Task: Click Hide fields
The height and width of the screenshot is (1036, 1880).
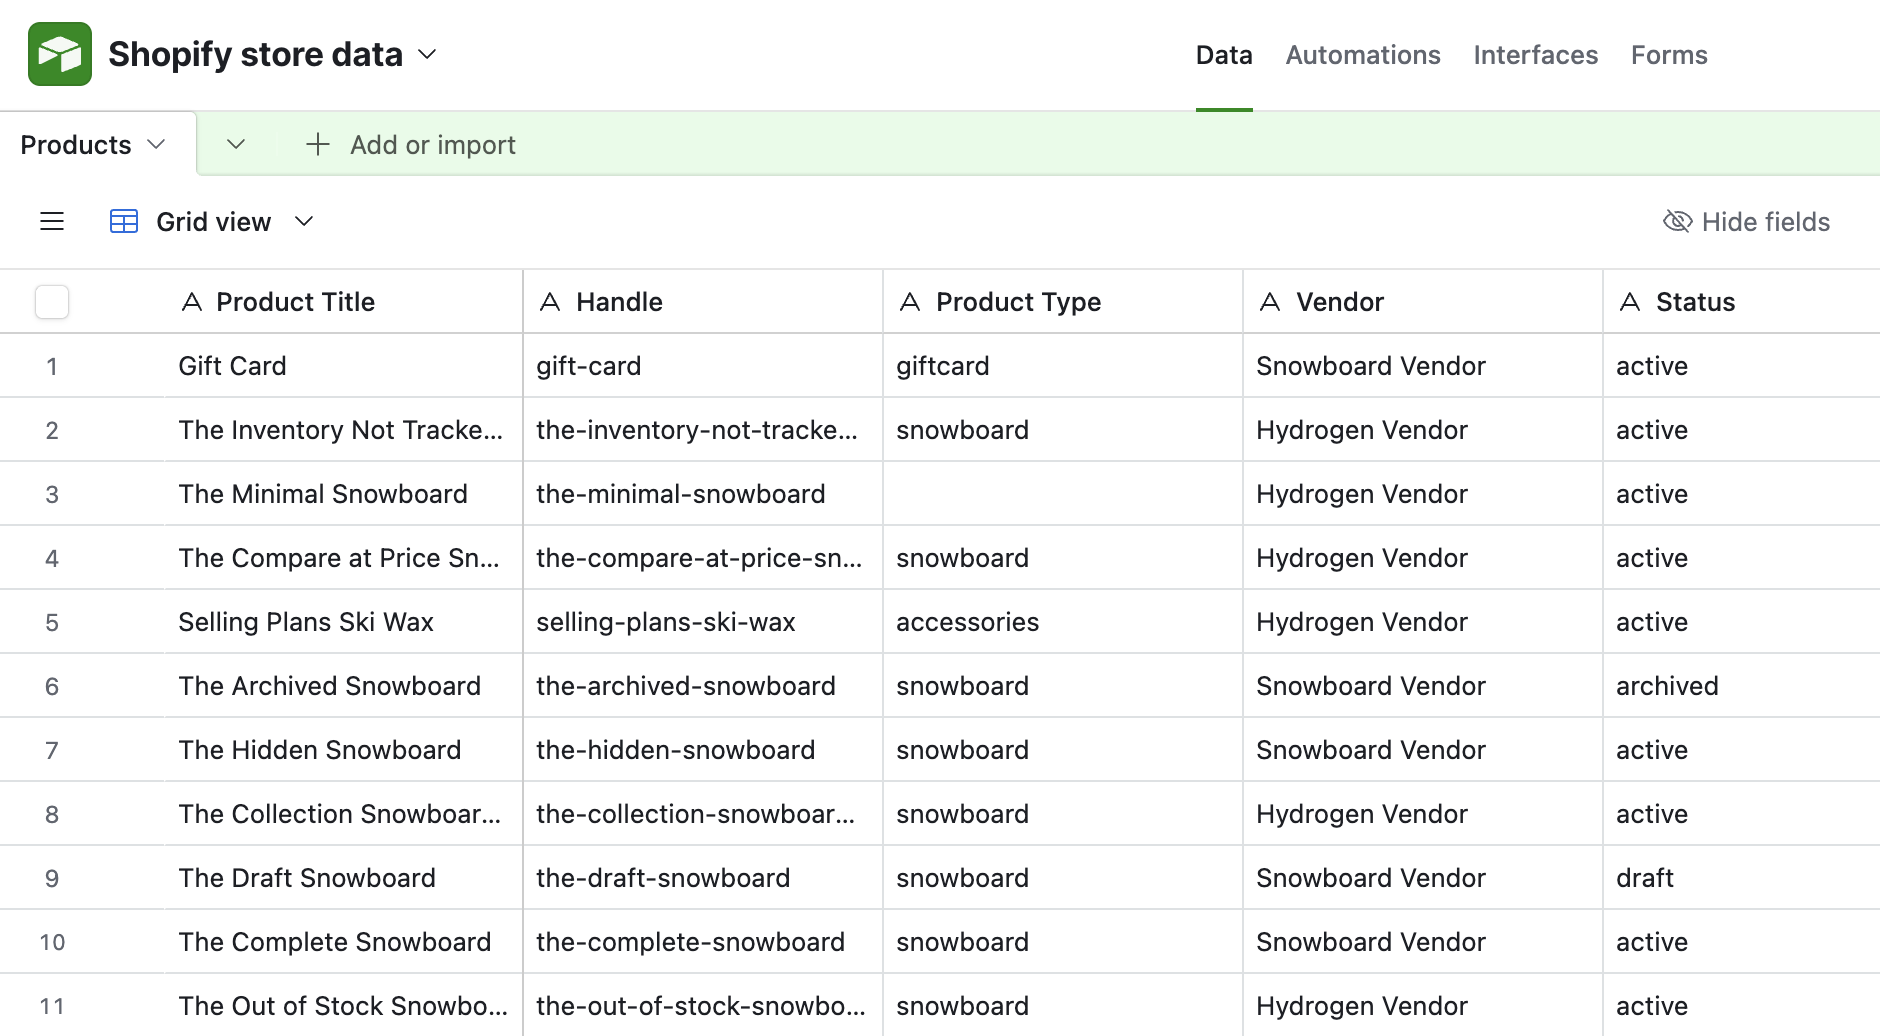Action: pos(1766,221)
